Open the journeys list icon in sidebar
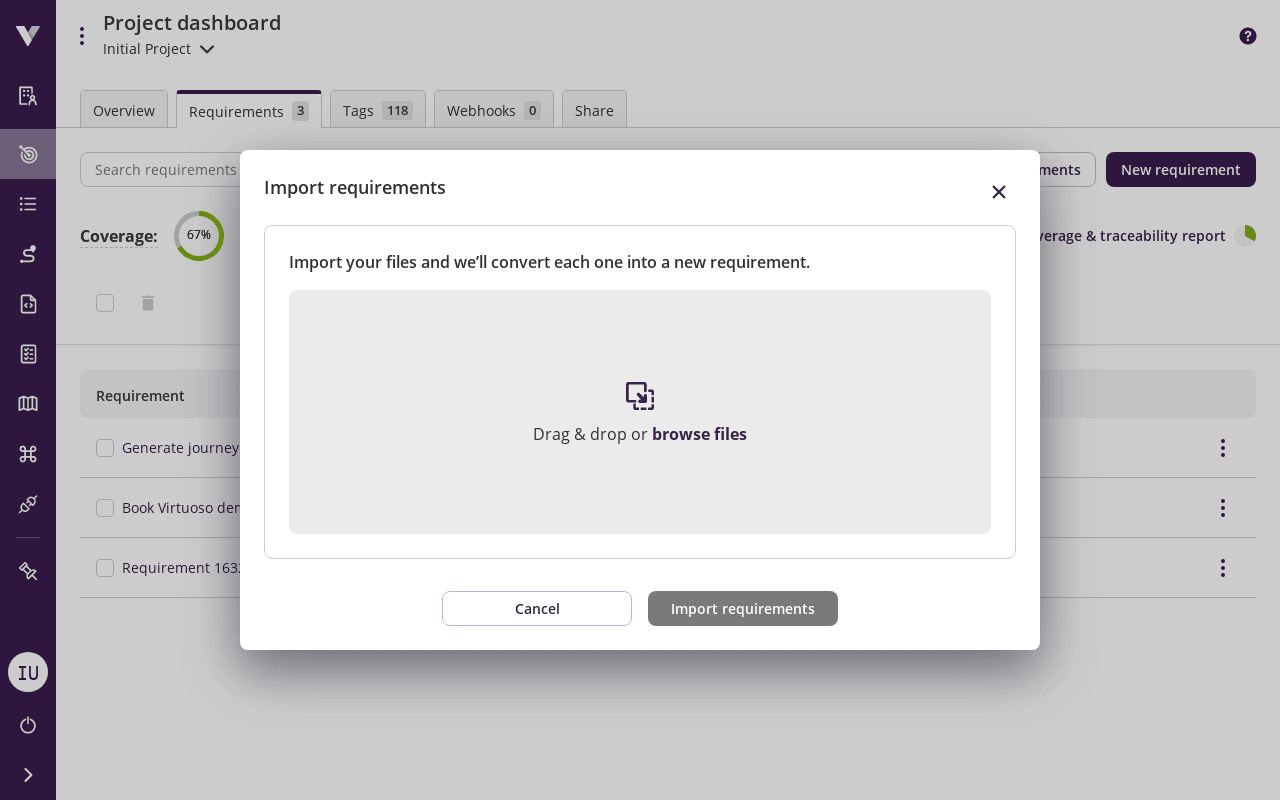Screen dimensions: 1280x800 pyautogui.click(x=27, y=204)
